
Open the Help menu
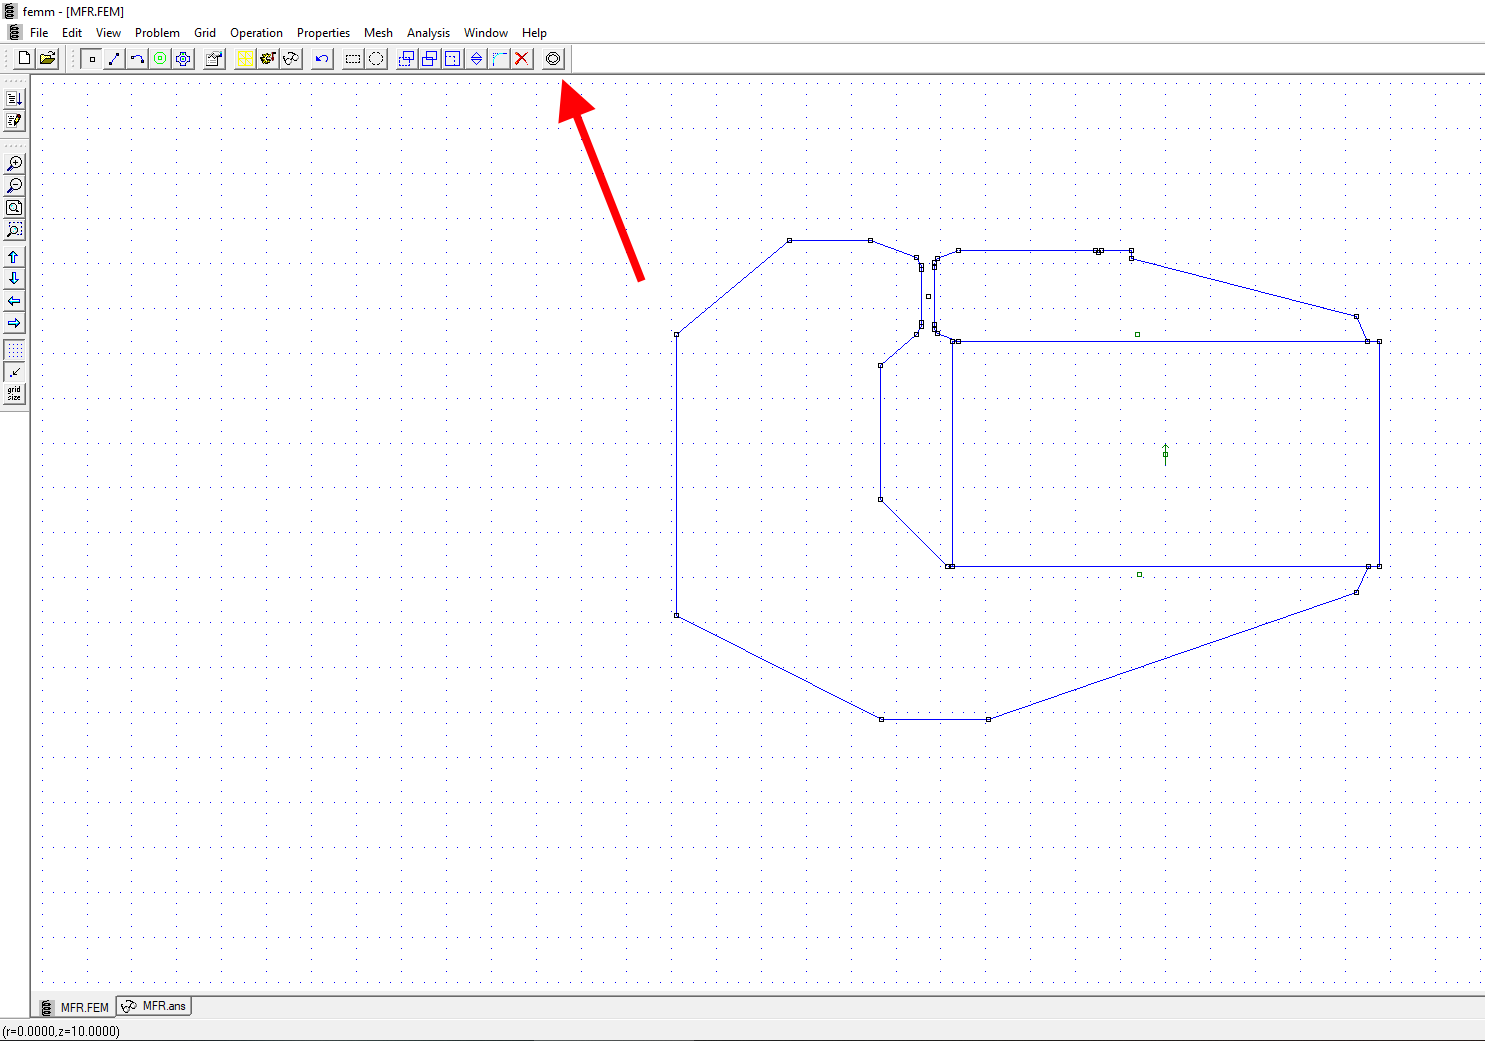534,33
